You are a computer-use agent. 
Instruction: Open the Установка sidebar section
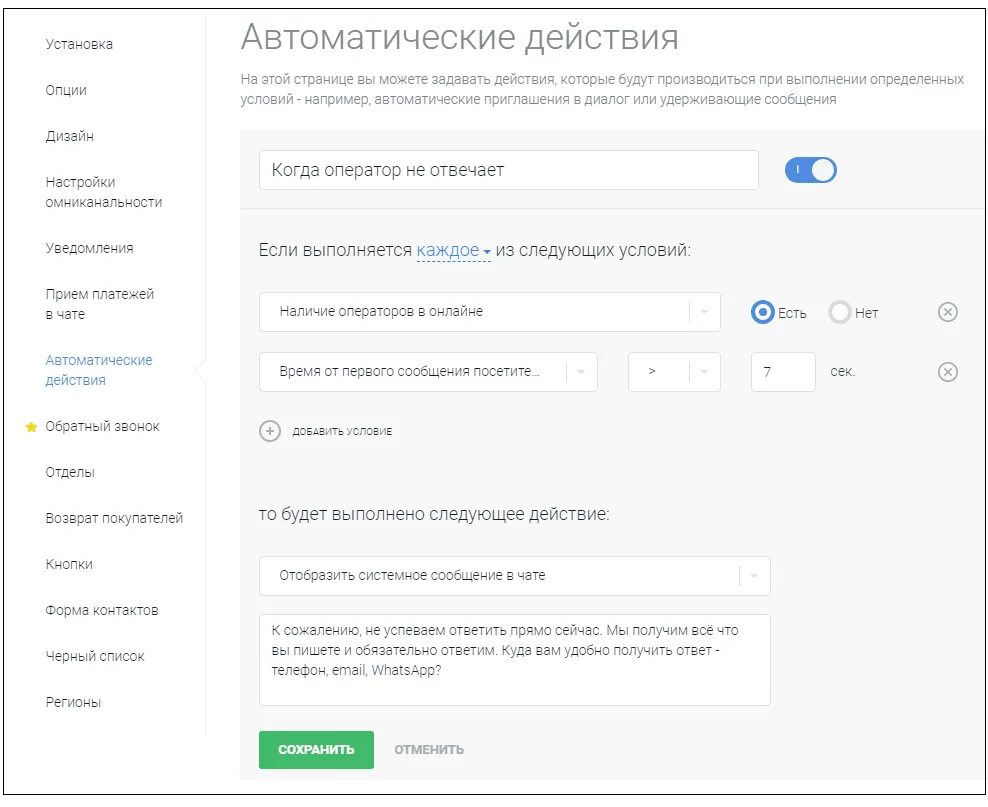click(x=79, y=44)
